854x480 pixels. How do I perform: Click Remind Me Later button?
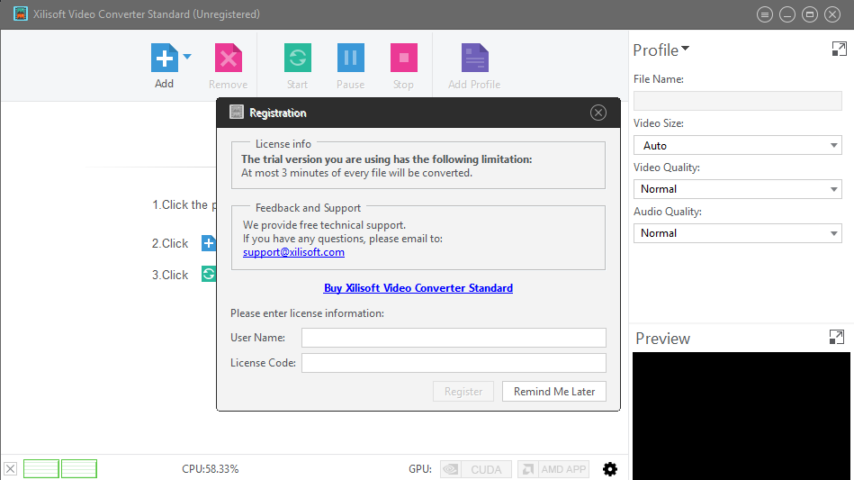click(x=554, y=392)
